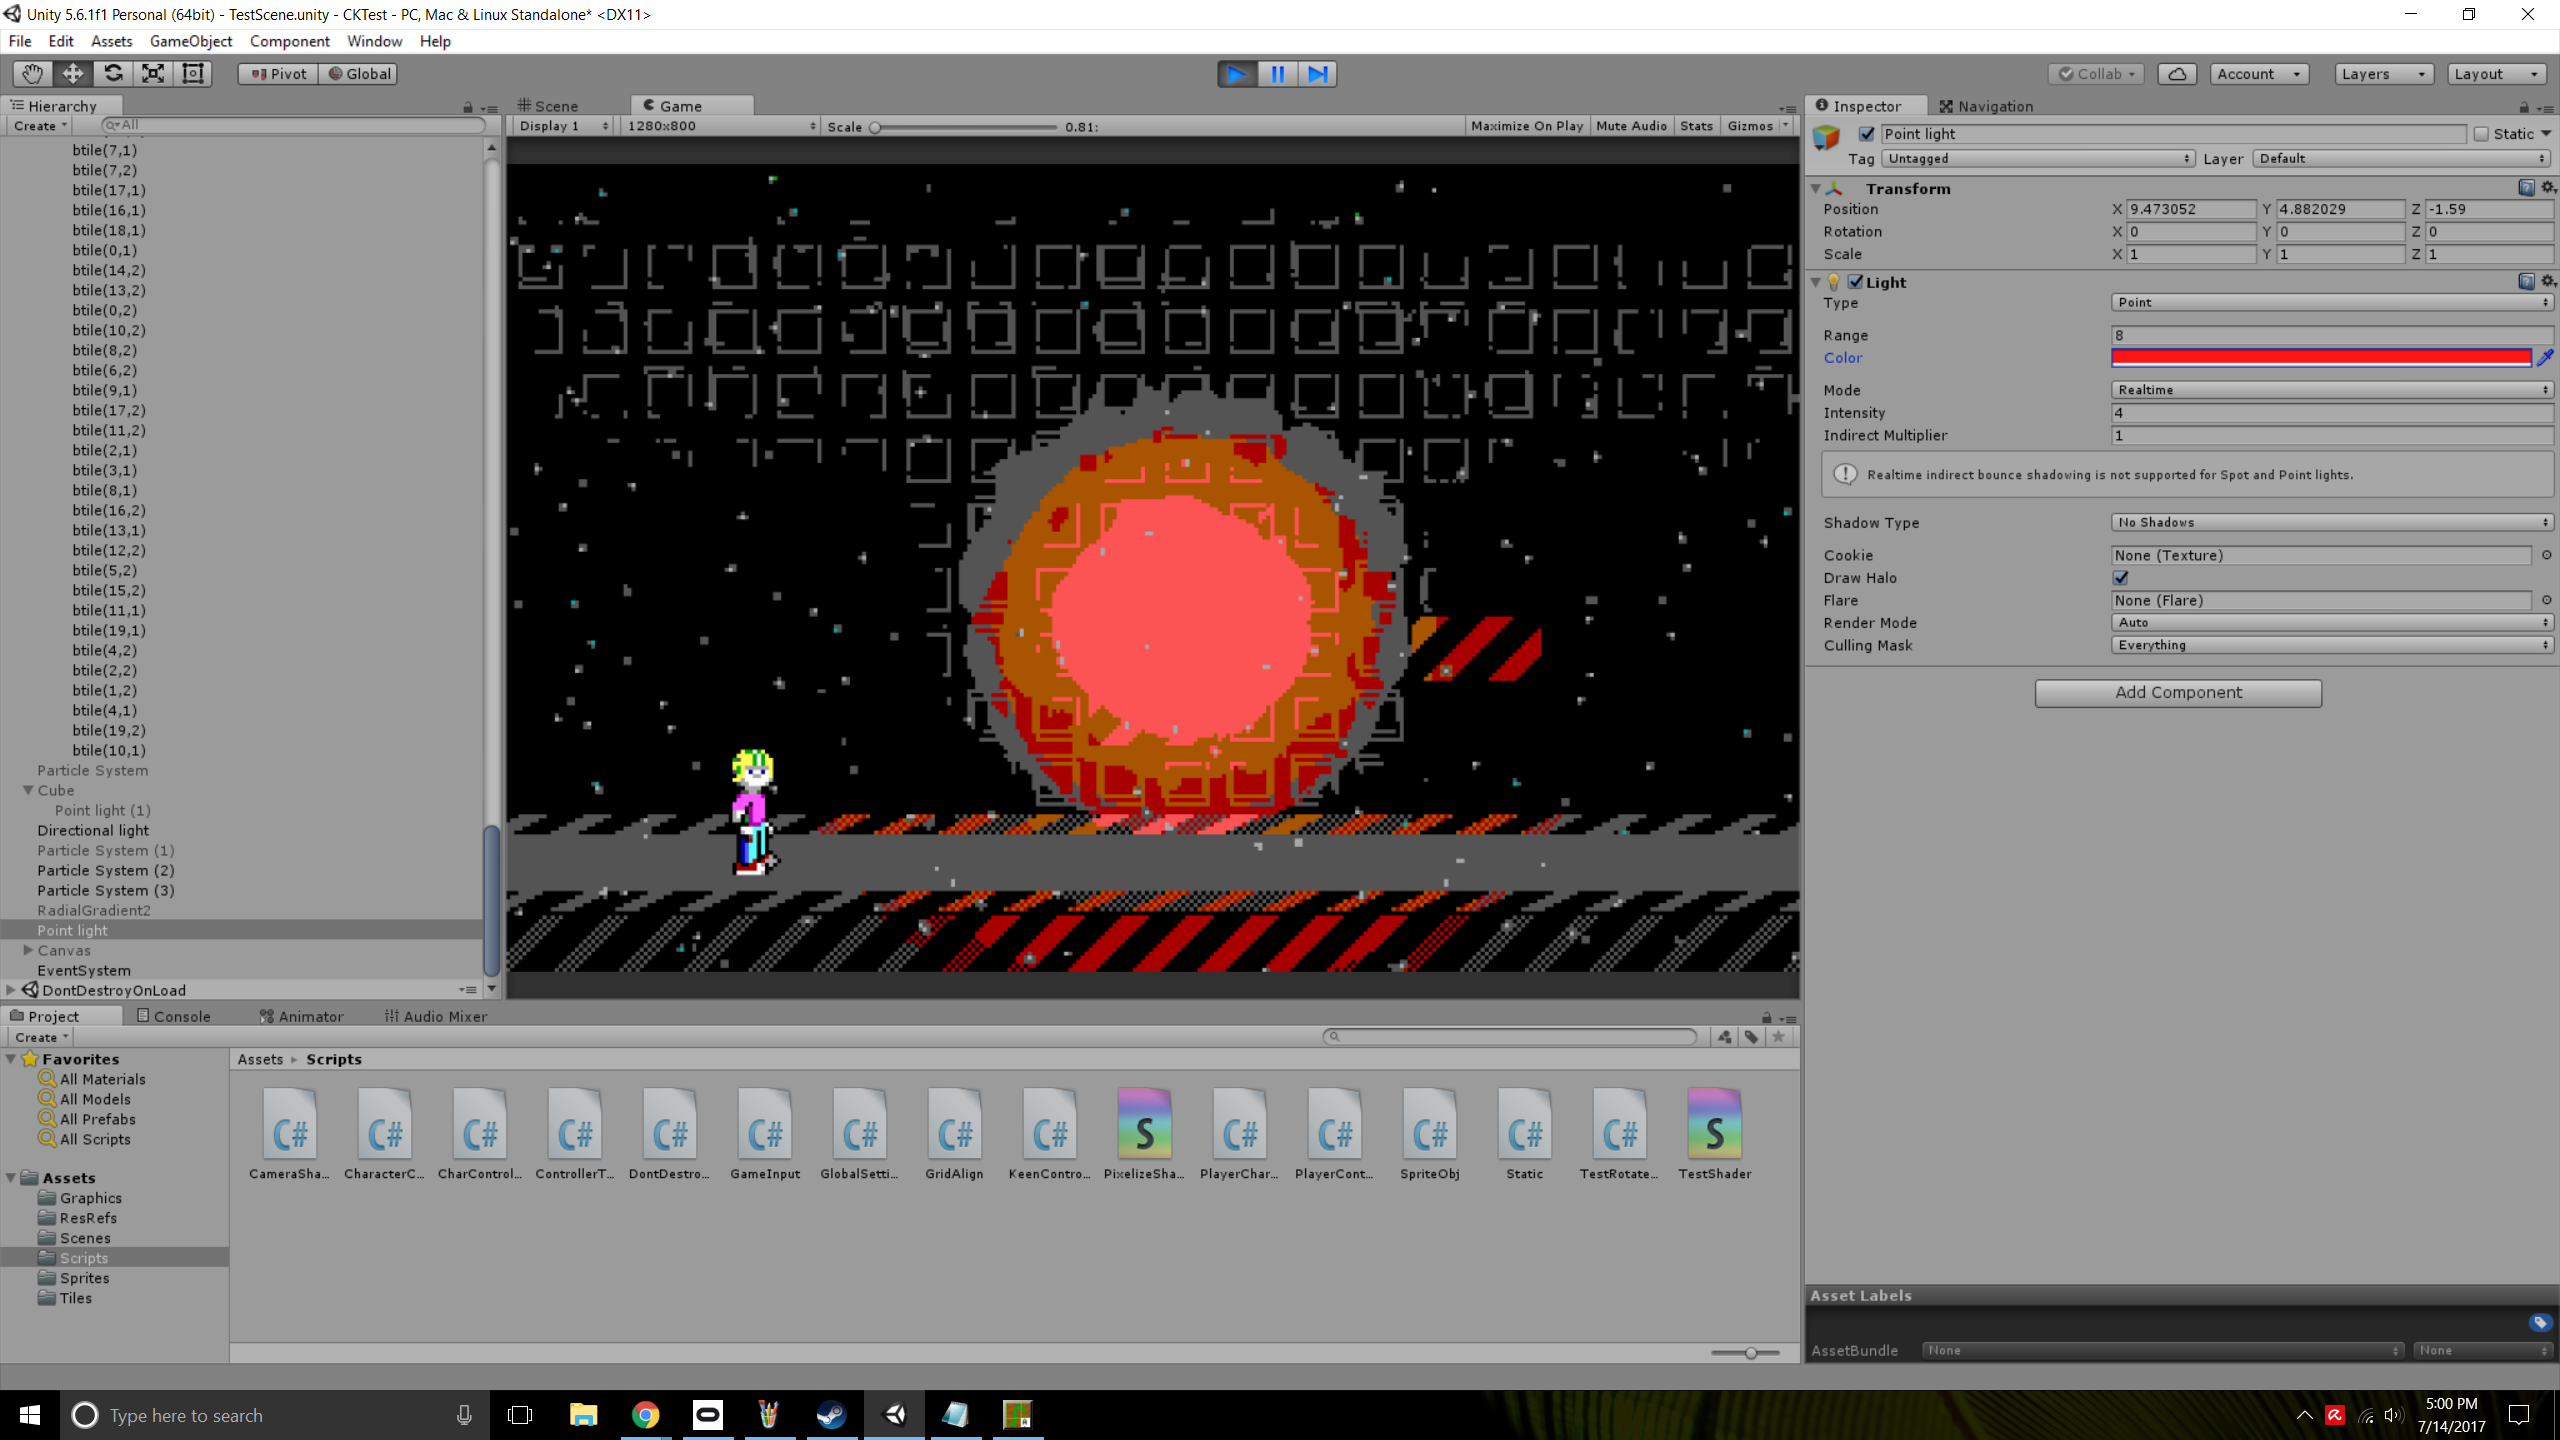
Task: Click the GameObject cube icon in Inspector
Action: click(x=1826, y=137)
